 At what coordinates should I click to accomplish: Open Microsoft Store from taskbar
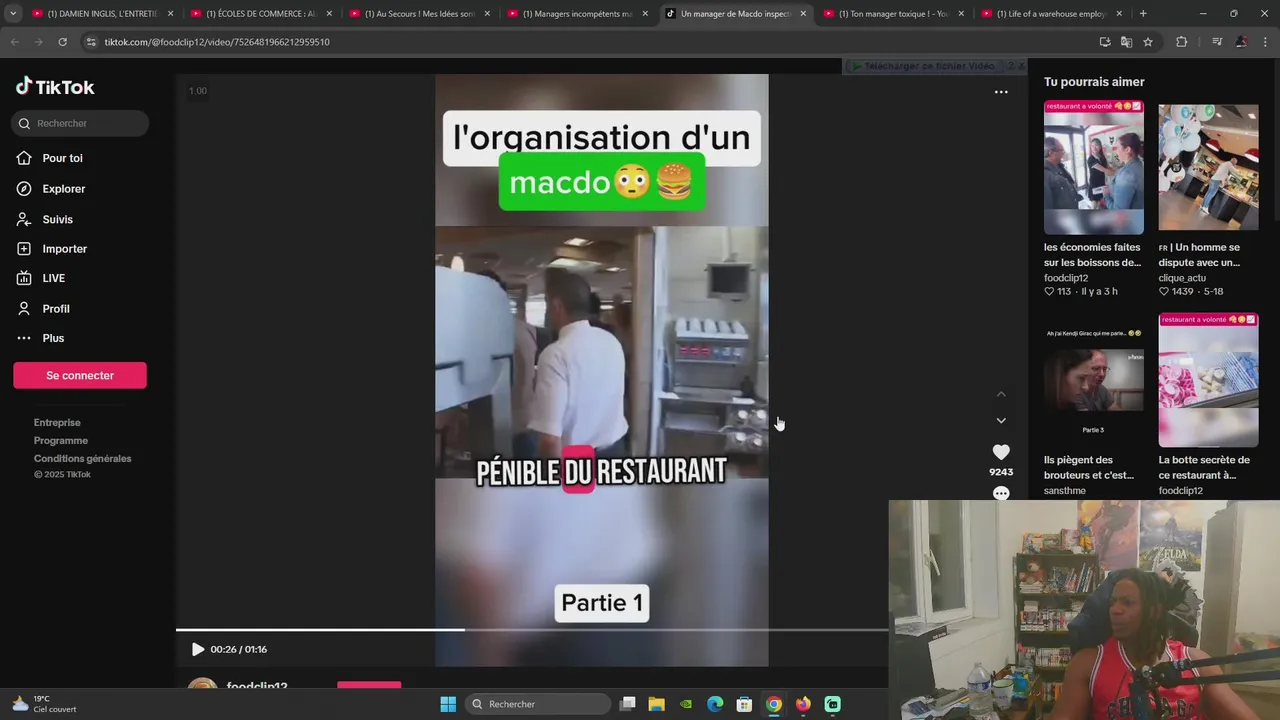point(744,704)
